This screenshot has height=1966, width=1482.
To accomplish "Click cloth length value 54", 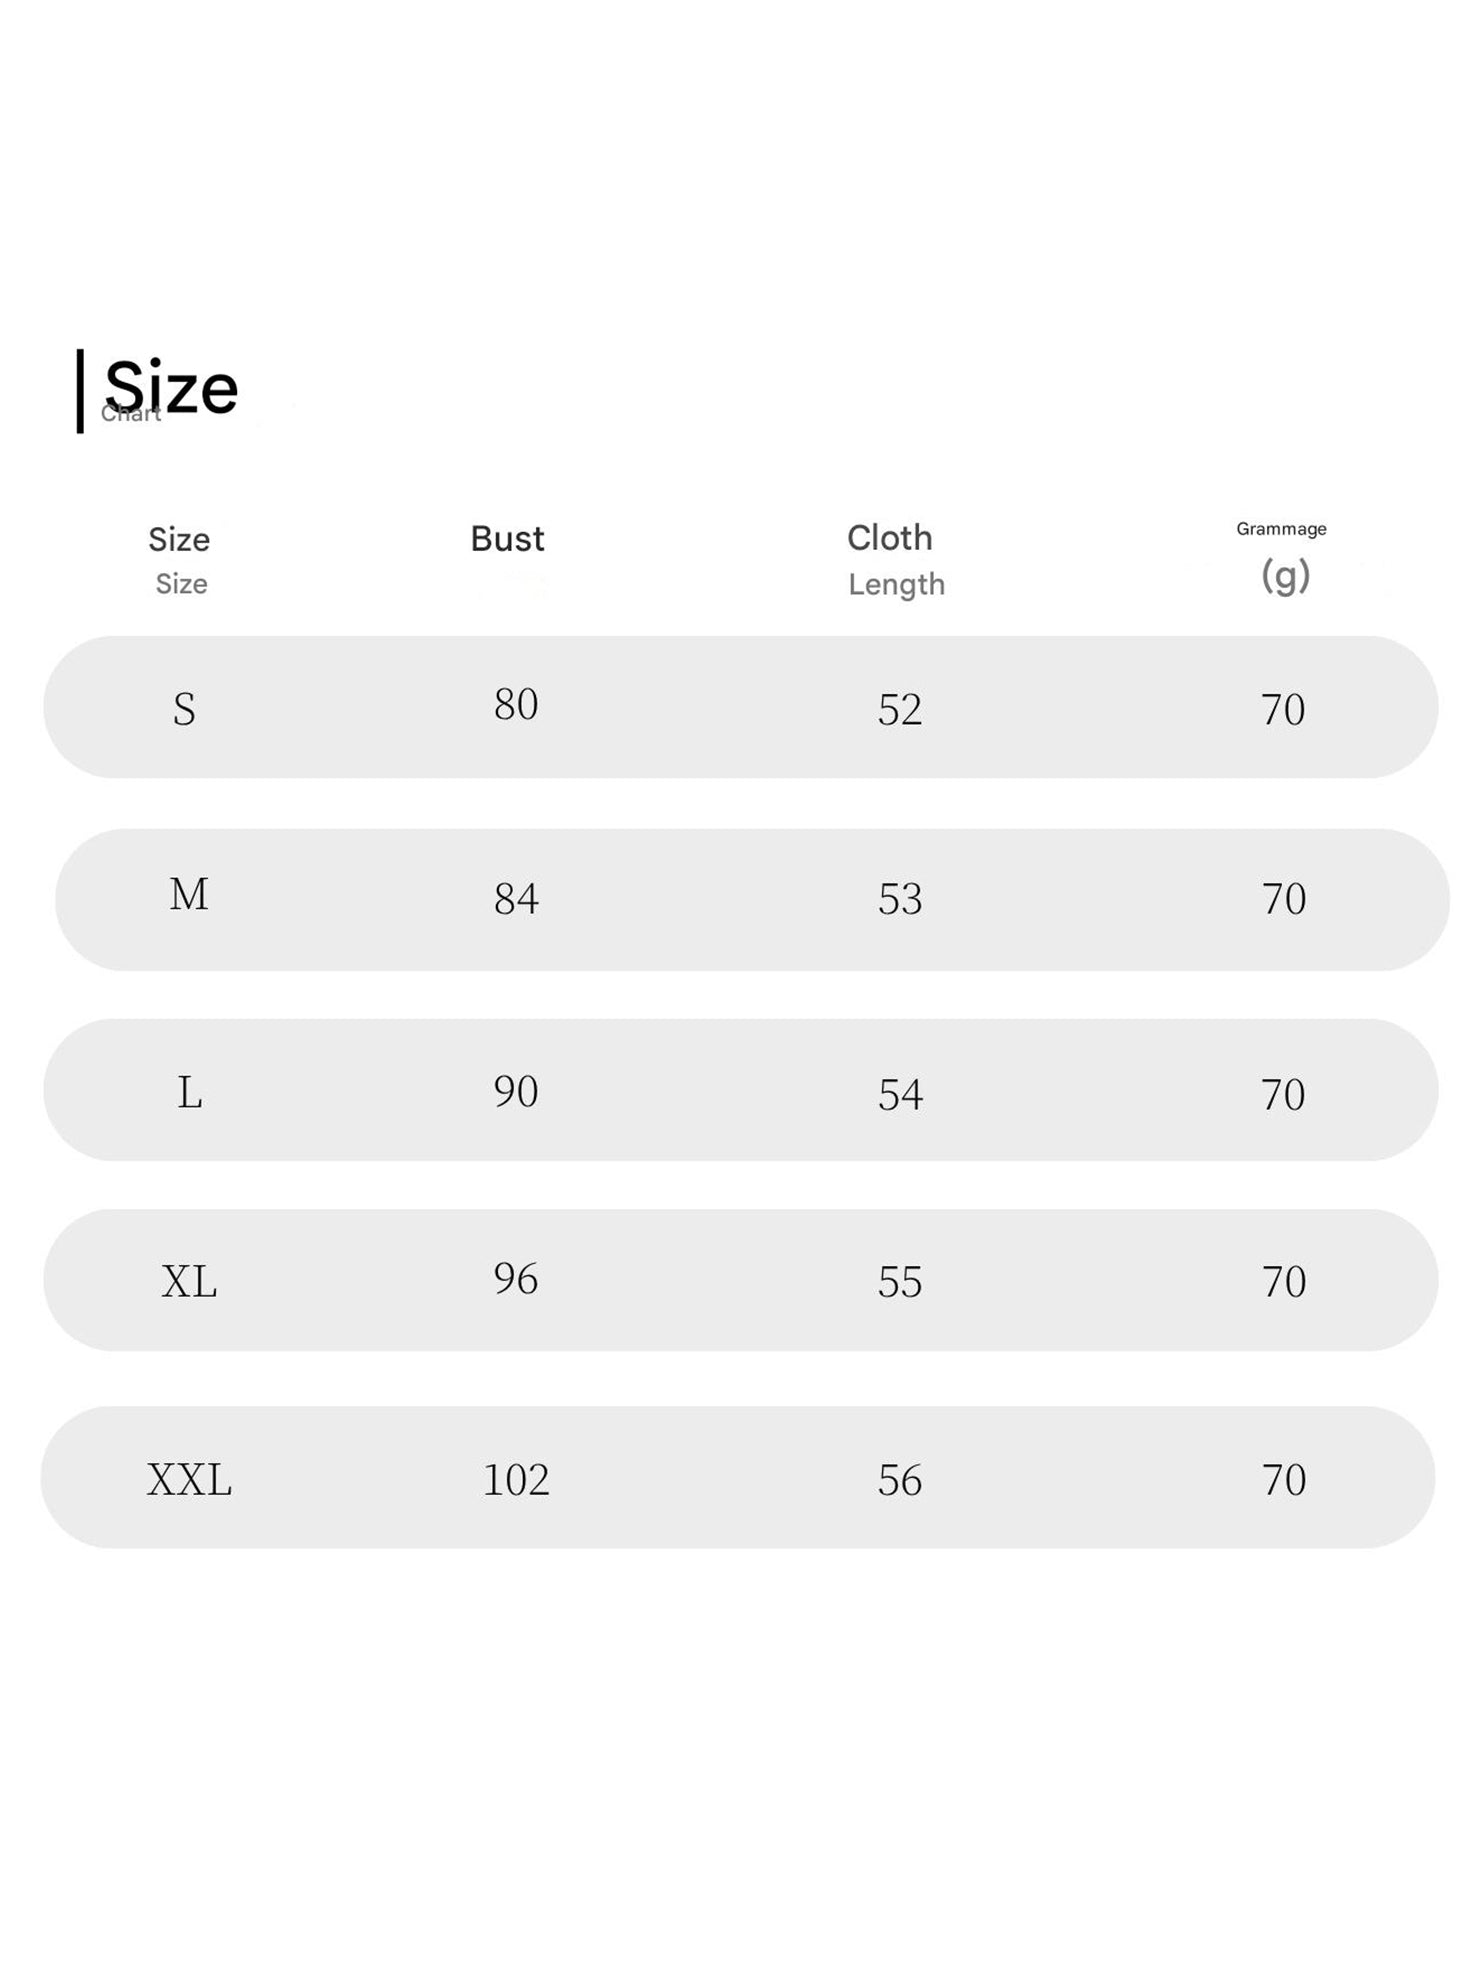I will (x=900, y=1095).
